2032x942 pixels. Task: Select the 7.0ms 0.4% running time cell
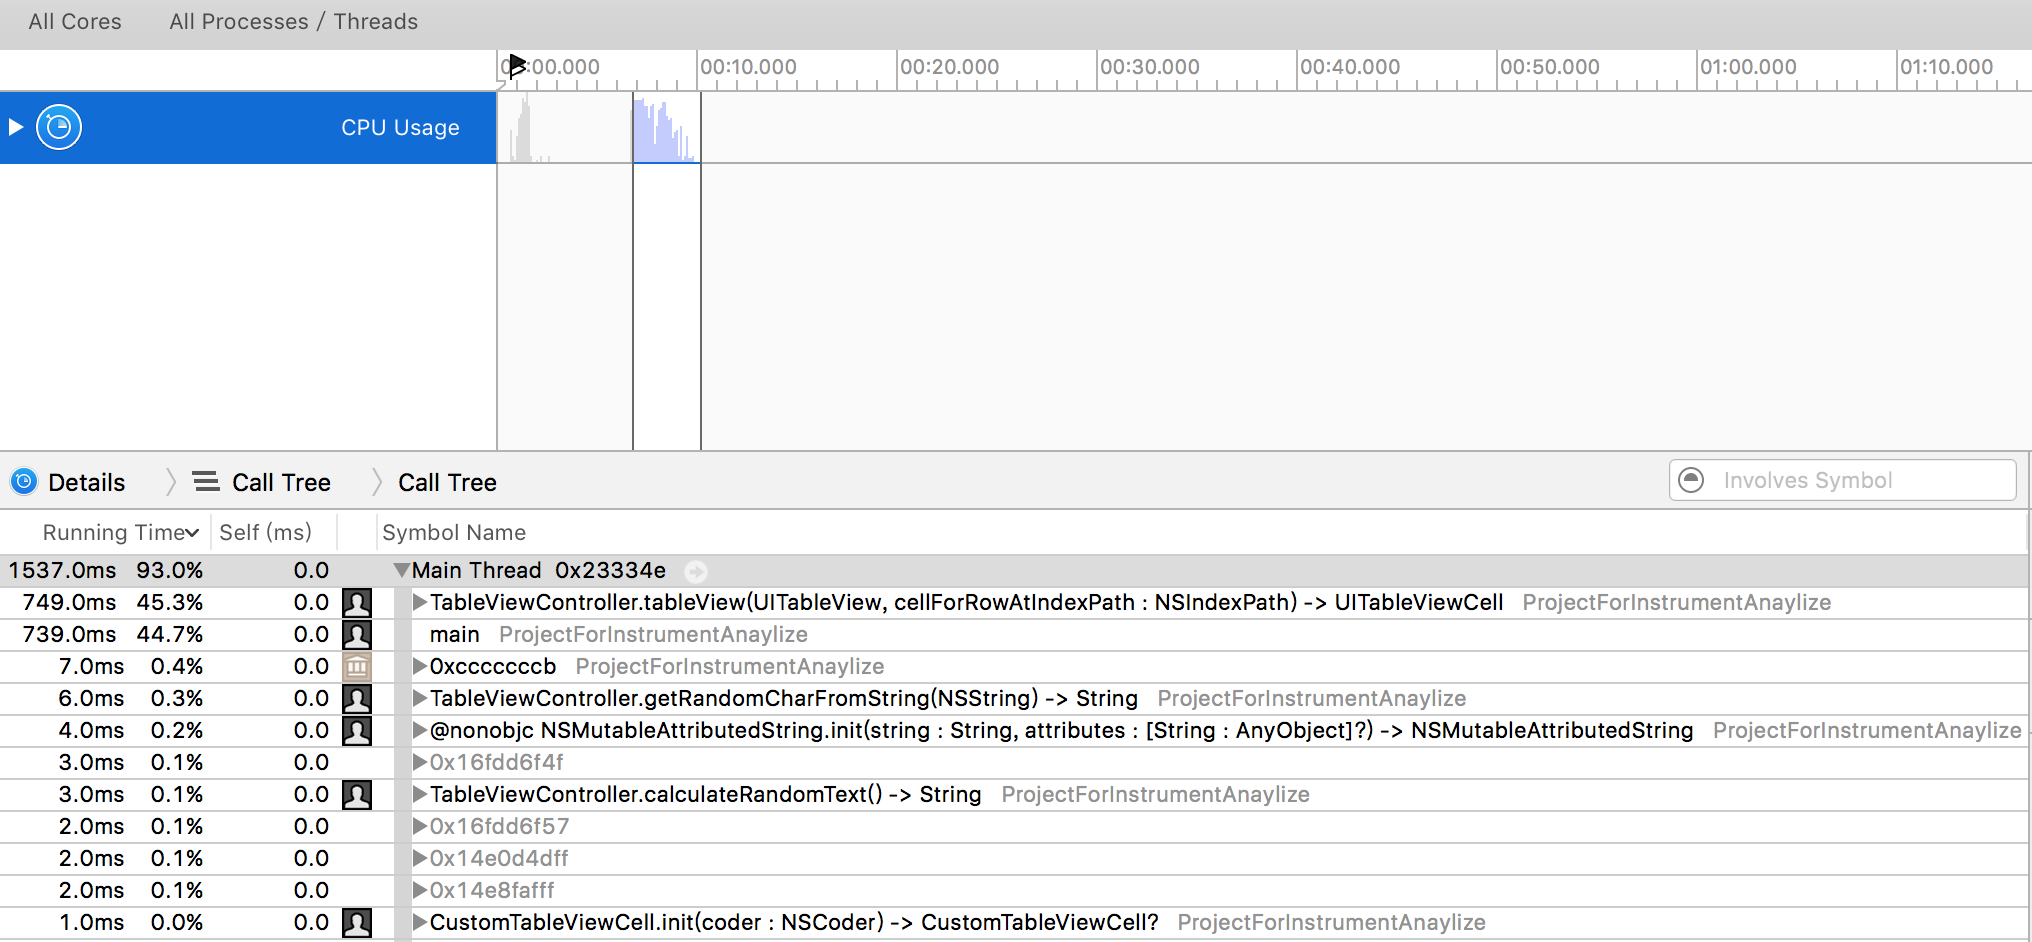pyautogui.click(x=130, y=666)
